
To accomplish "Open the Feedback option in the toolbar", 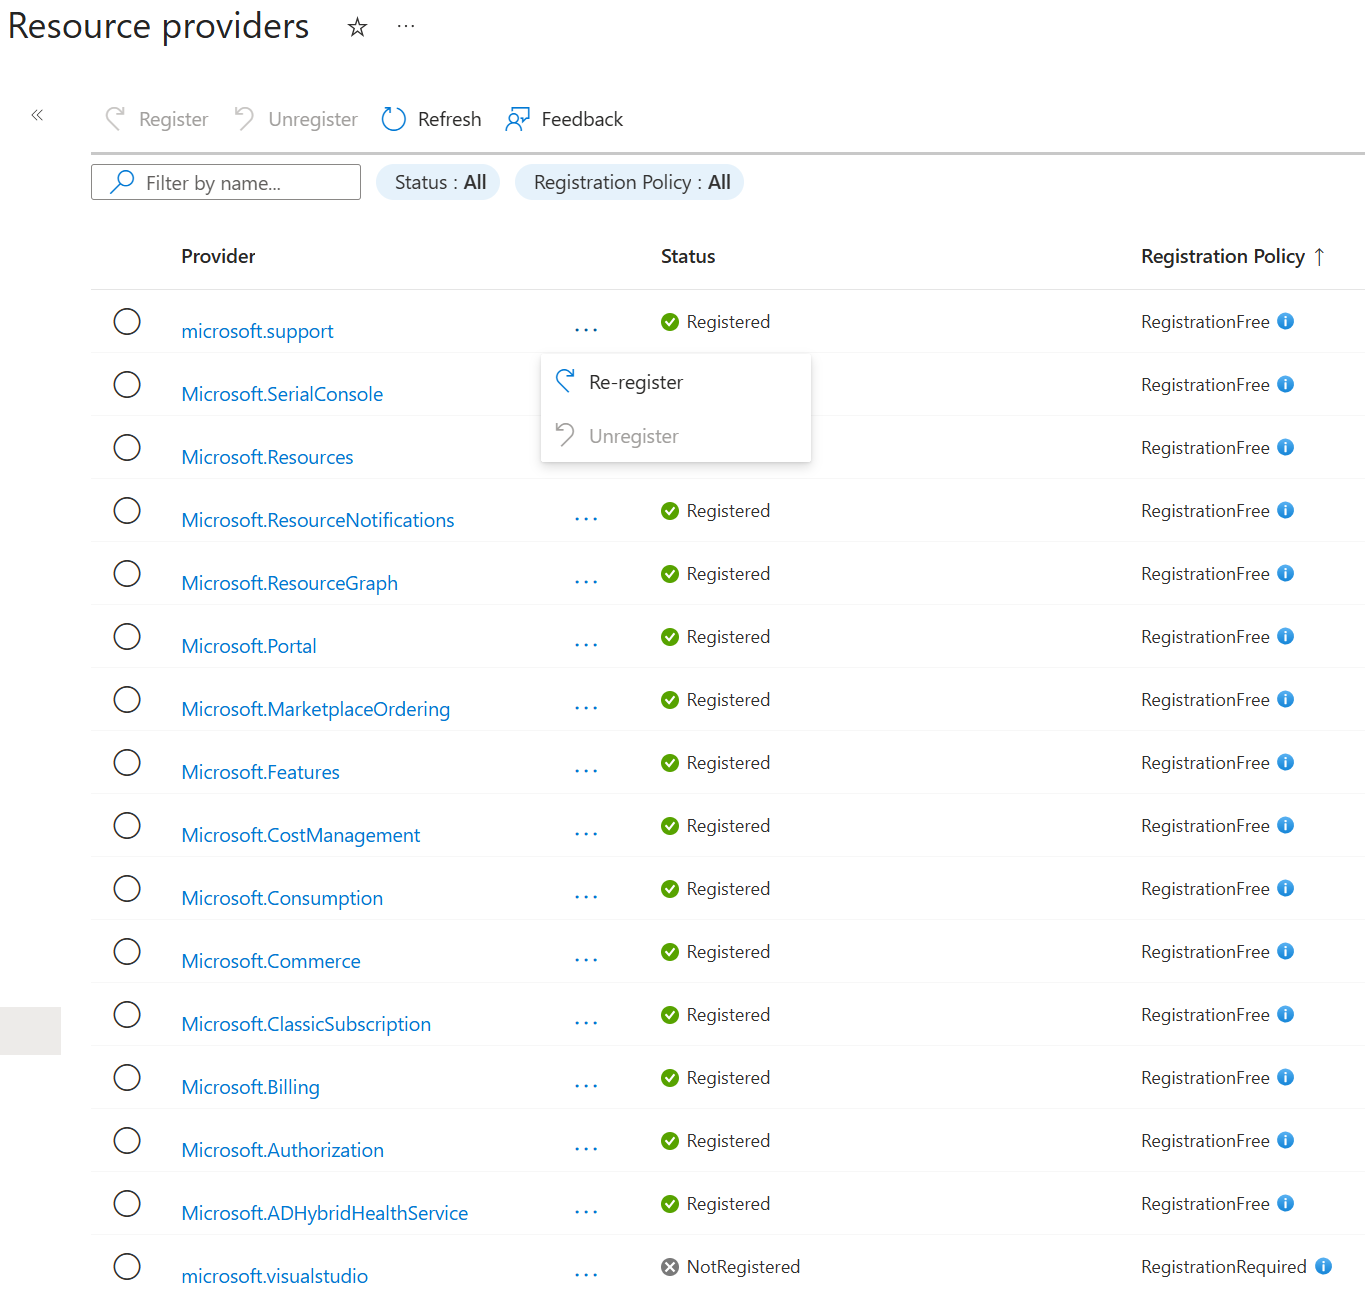I will coord(564,119).
